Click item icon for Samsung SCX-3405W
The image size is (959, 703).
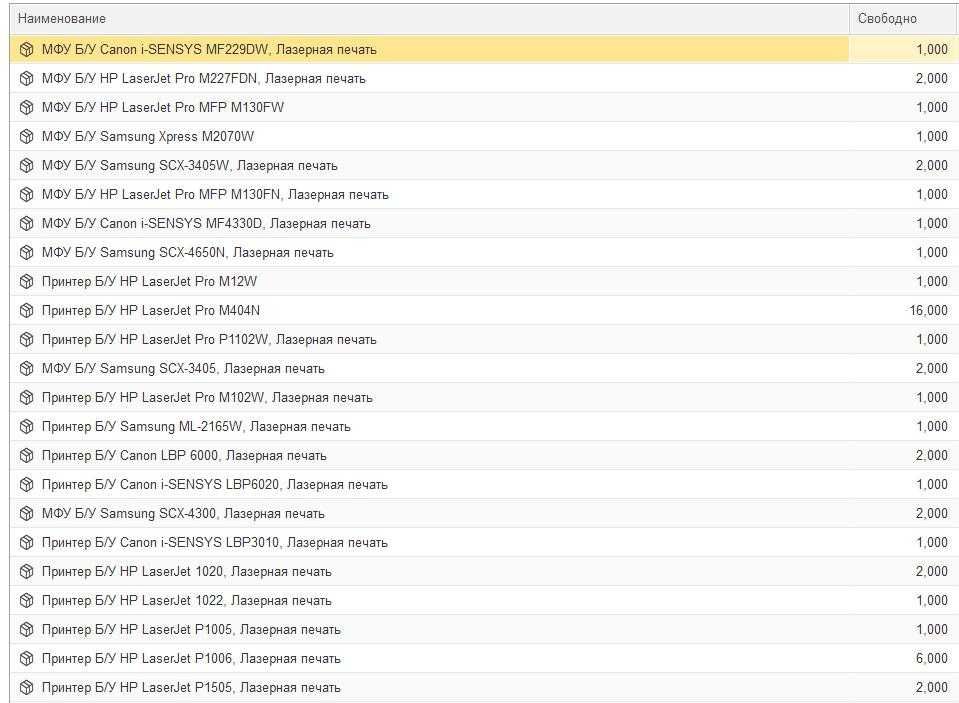[26, 166]
